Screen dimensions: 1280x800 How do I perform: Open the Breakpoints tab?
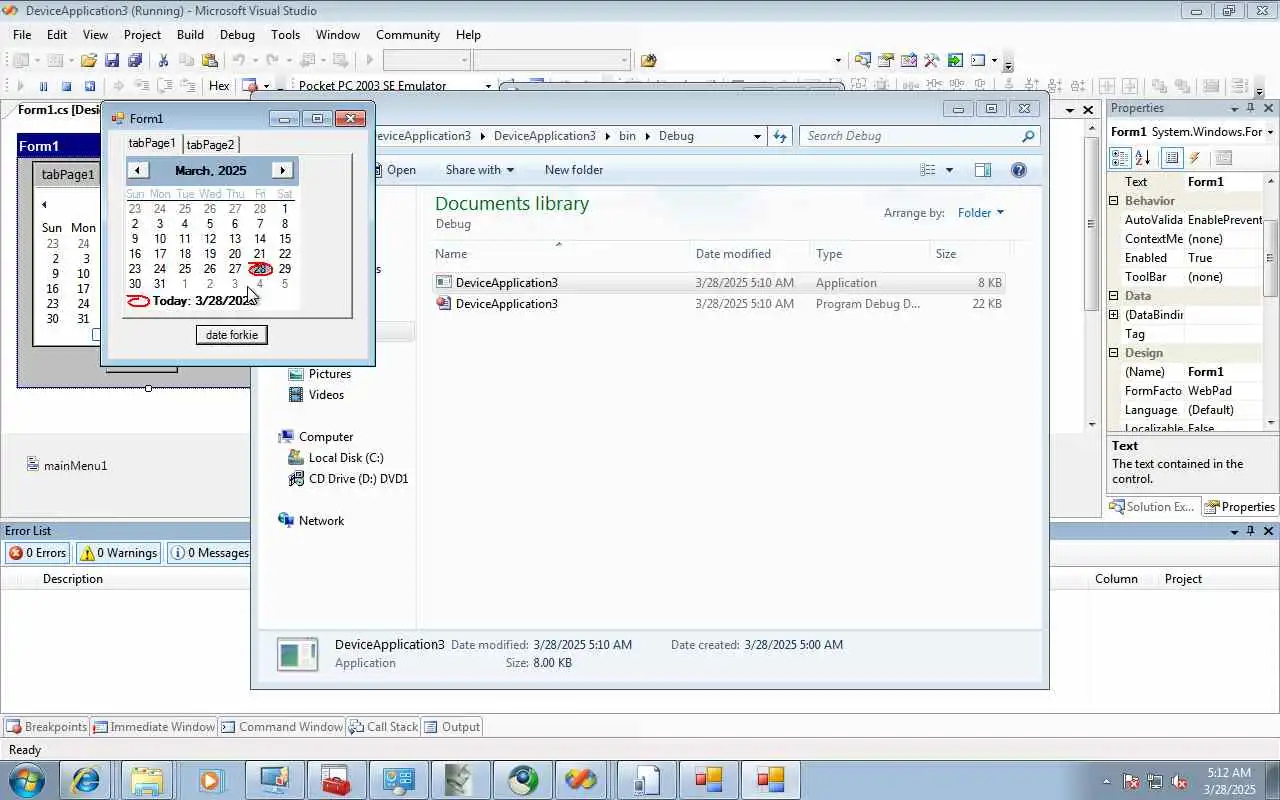click(46, 727)
